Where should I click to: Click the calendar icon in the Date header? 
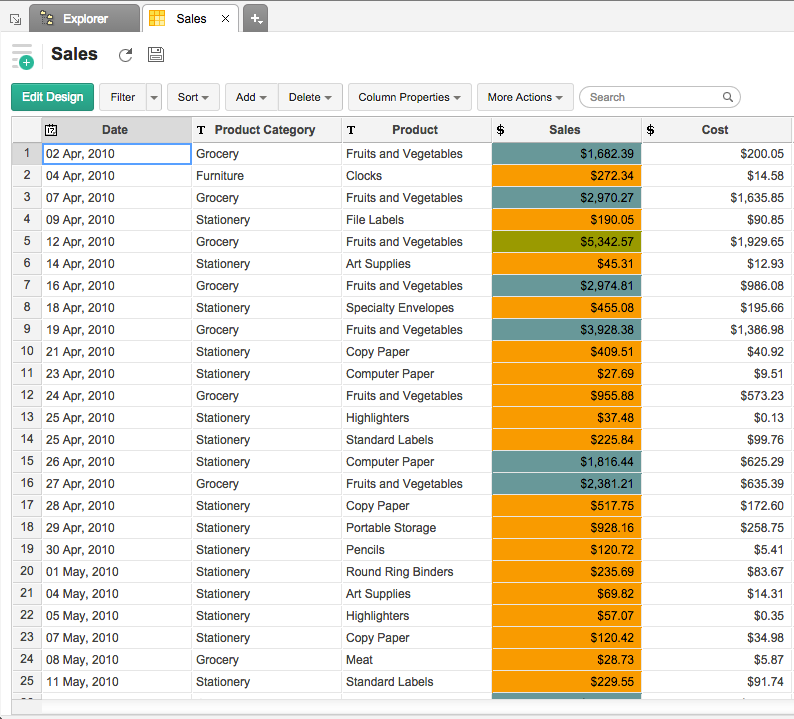point(52,130)
